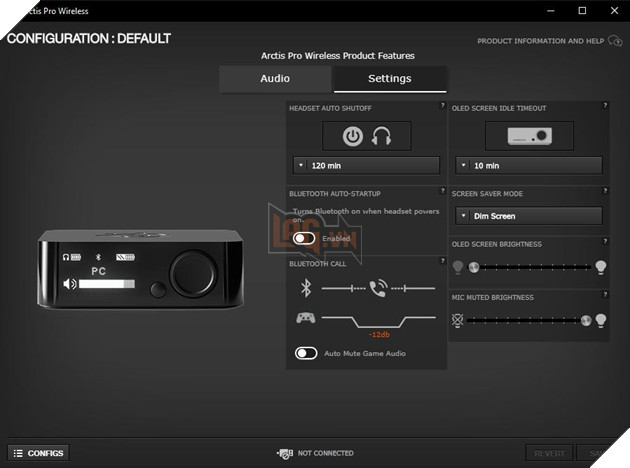
Task: Click the PC label on transmitter display
Action: point(98,271)
